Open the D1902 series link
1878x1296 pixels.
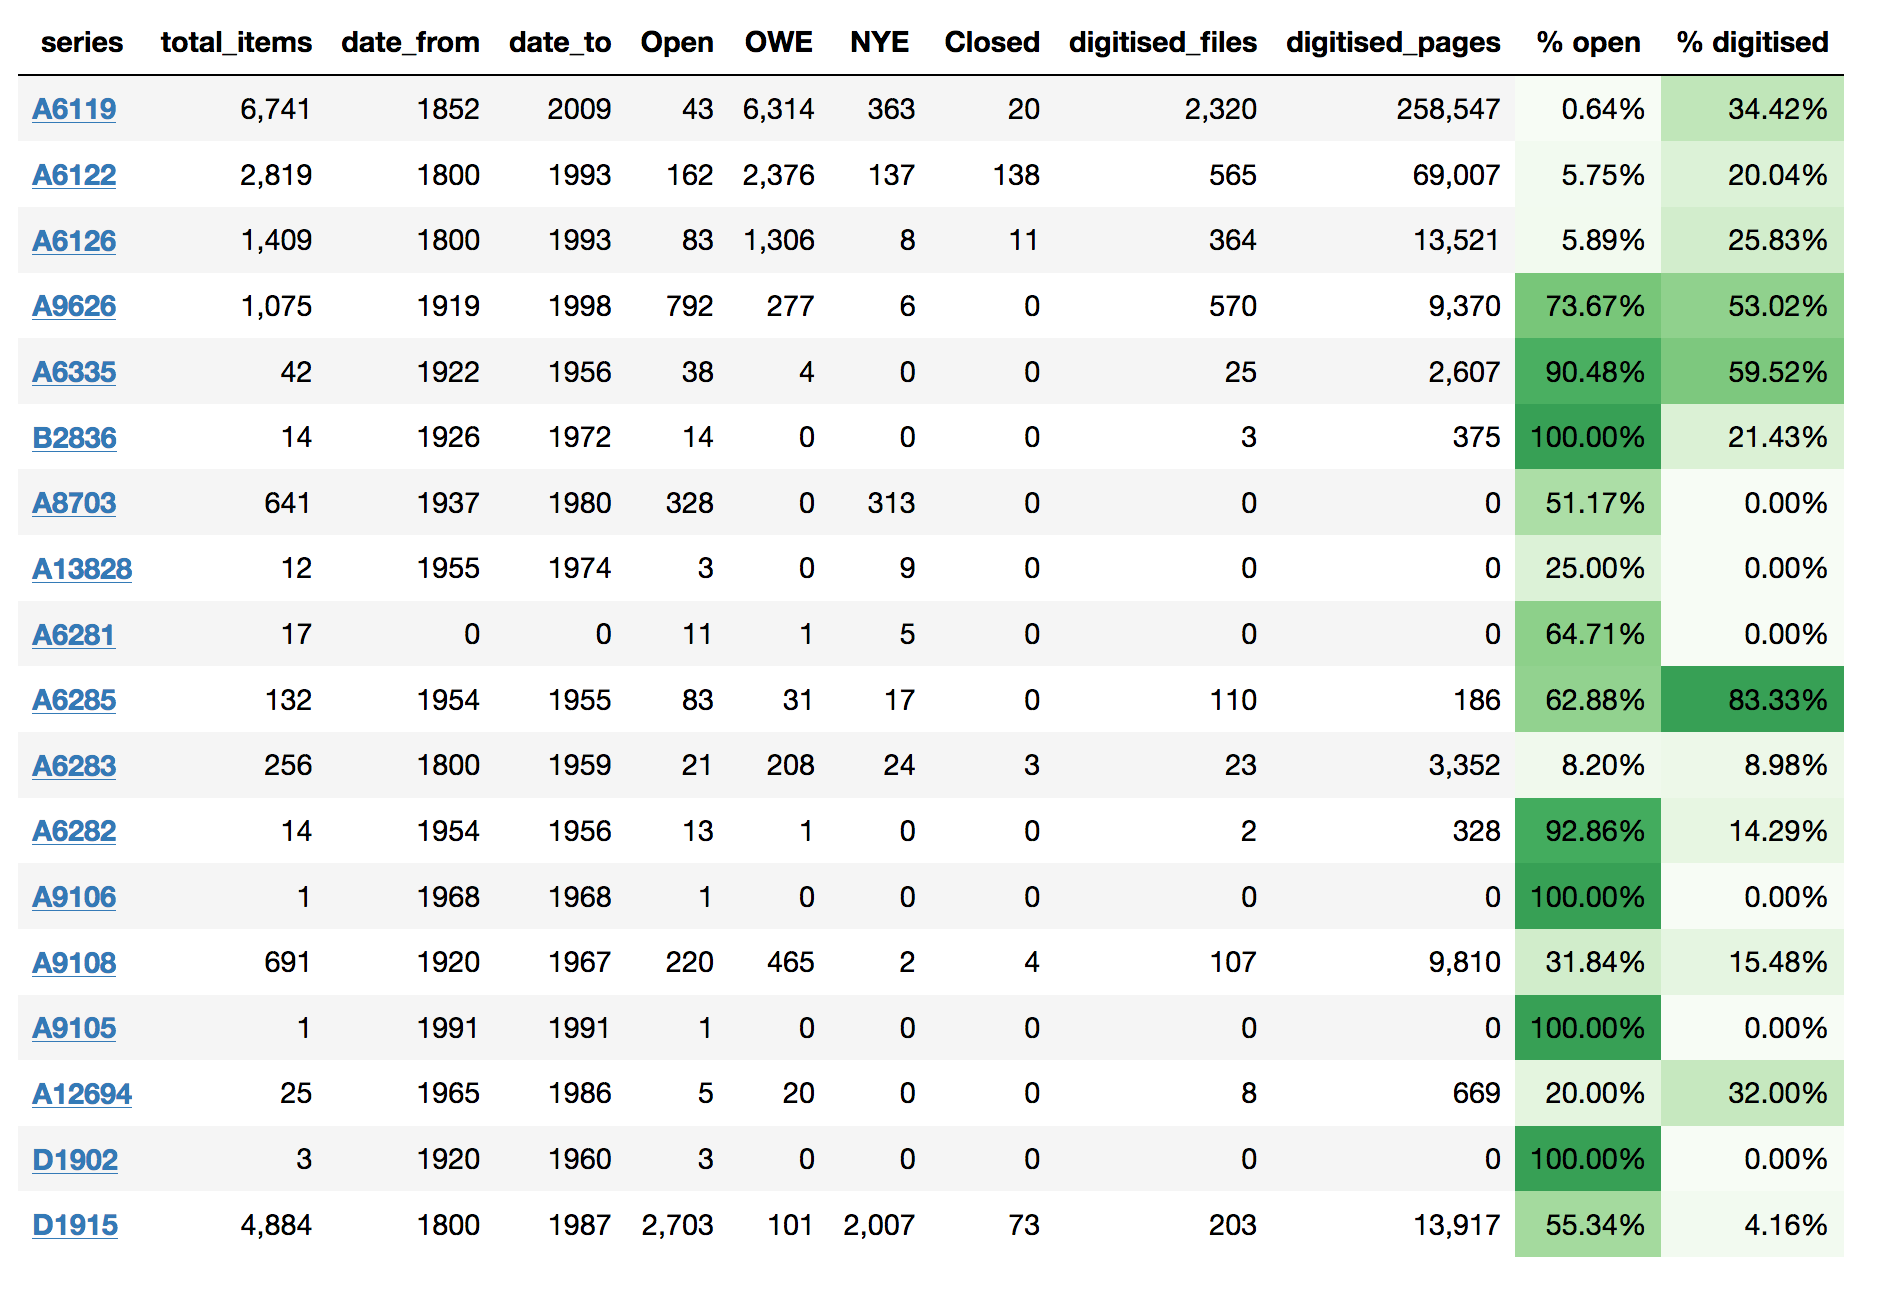pyautogui.click(x=75, y=1159)
